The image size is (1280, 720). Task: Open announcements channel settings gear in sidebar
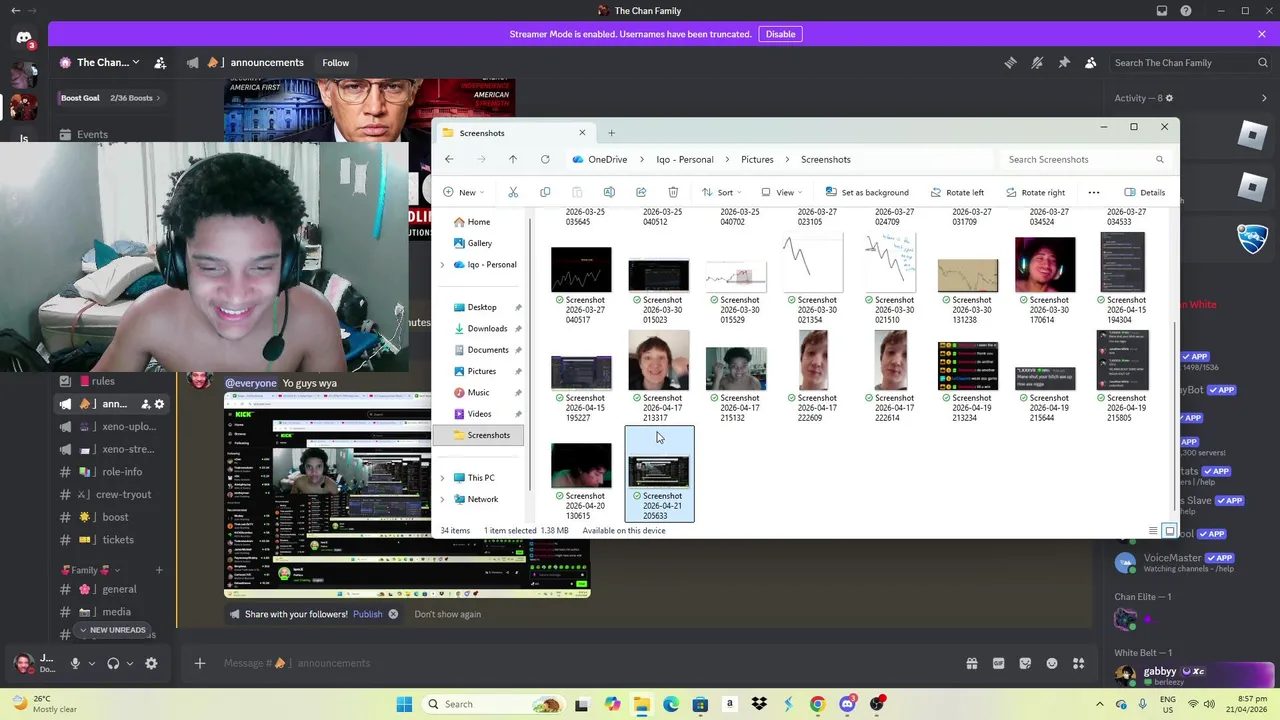point(159,404)
